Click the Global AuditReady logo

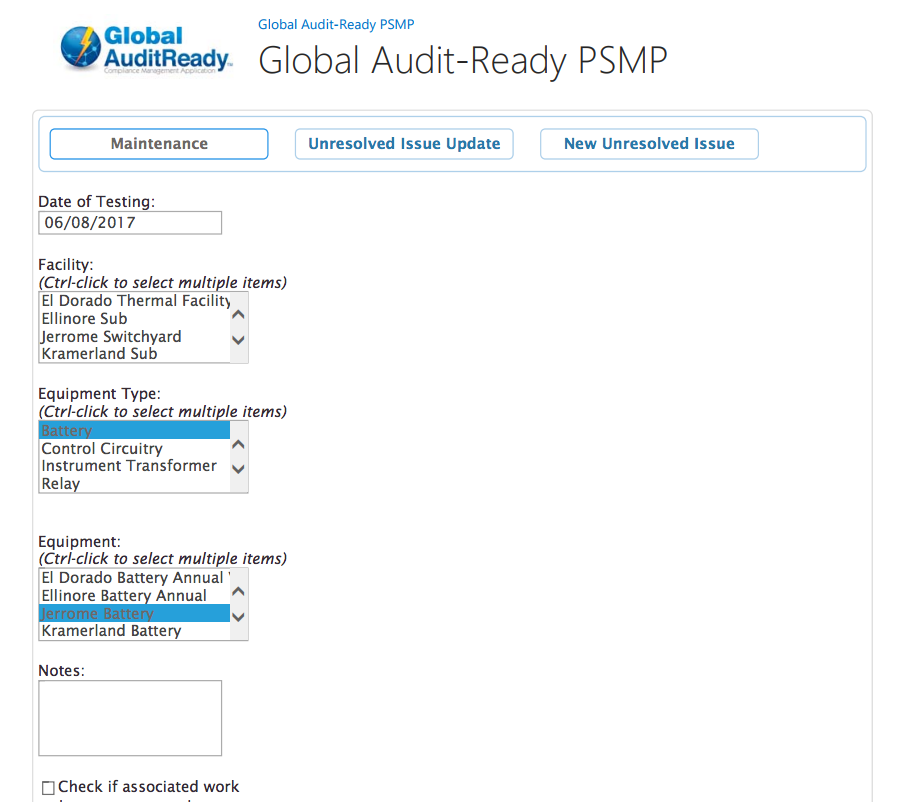[x=146, y=50]
